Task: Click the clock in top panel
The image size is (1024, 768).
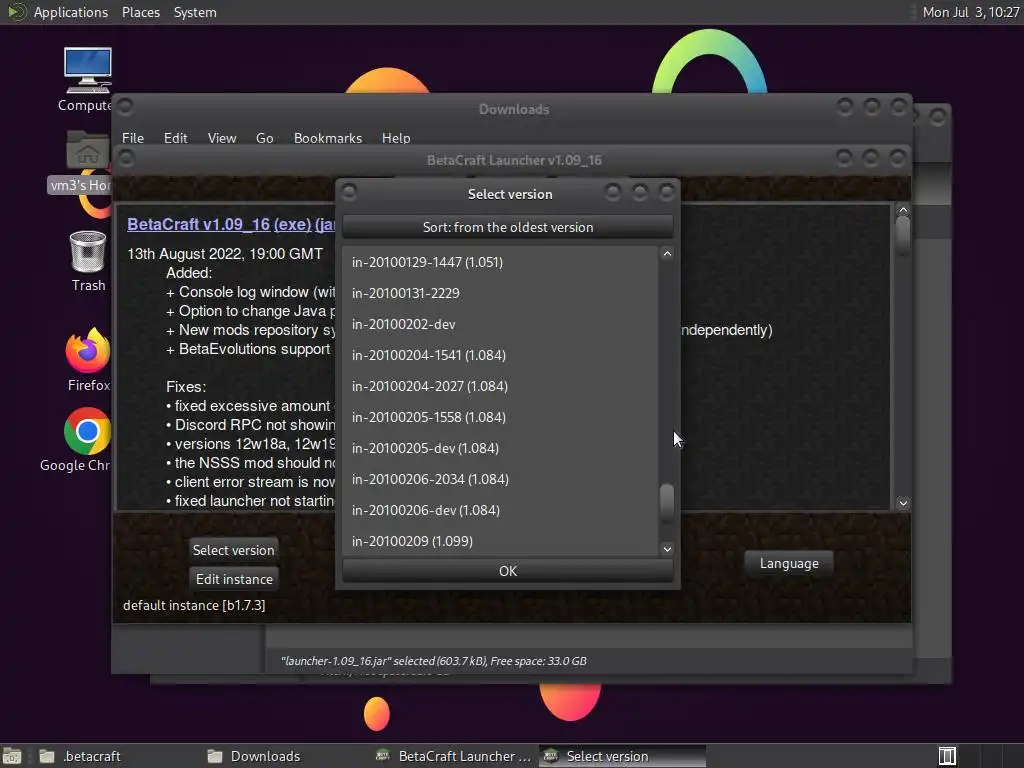Action: (x=970, y=12)
